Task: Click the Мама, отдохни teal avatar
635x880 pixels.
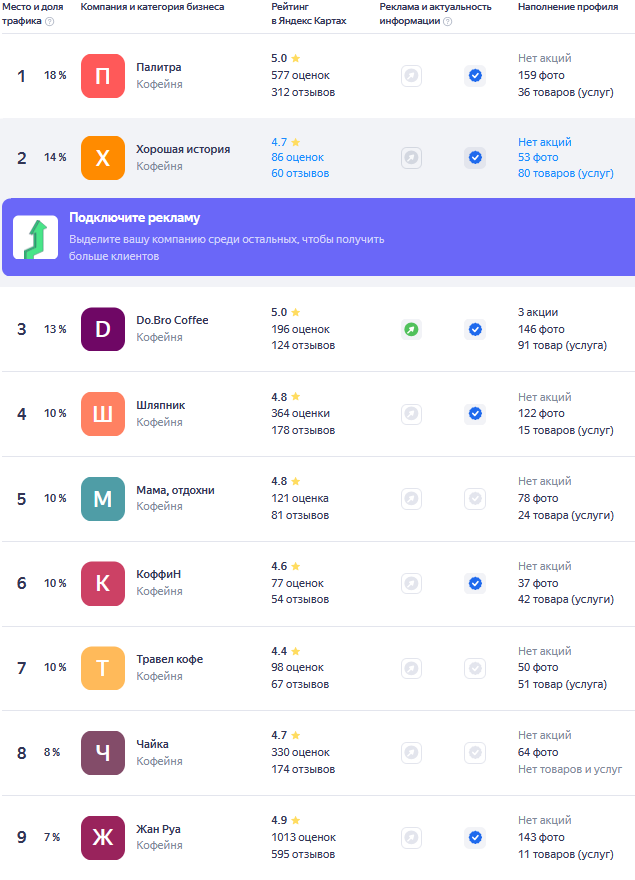Action: tap(103, 499)
